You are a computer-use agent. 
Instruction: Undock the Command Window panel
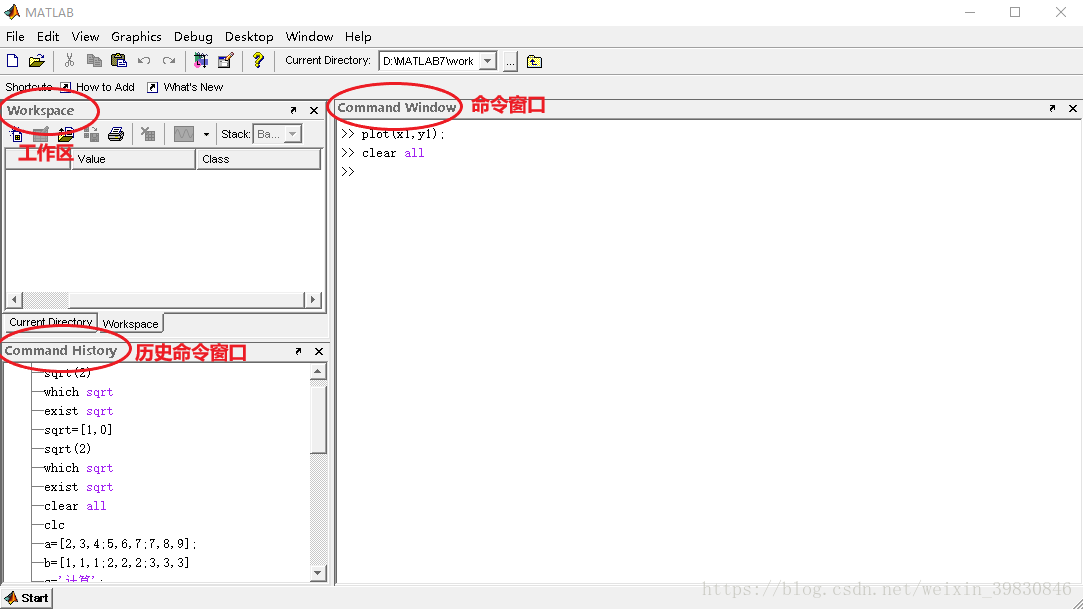tap(1053, 108)
